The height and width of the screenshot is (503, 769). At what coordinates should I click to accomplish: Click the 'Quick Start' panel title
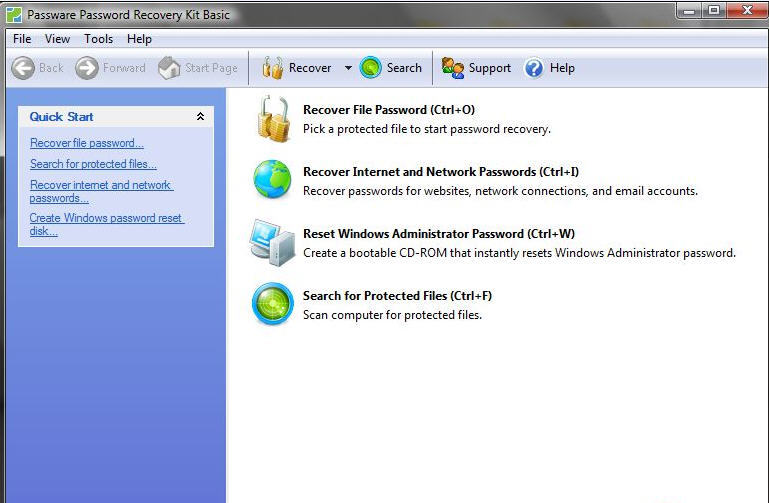point(61,117)
